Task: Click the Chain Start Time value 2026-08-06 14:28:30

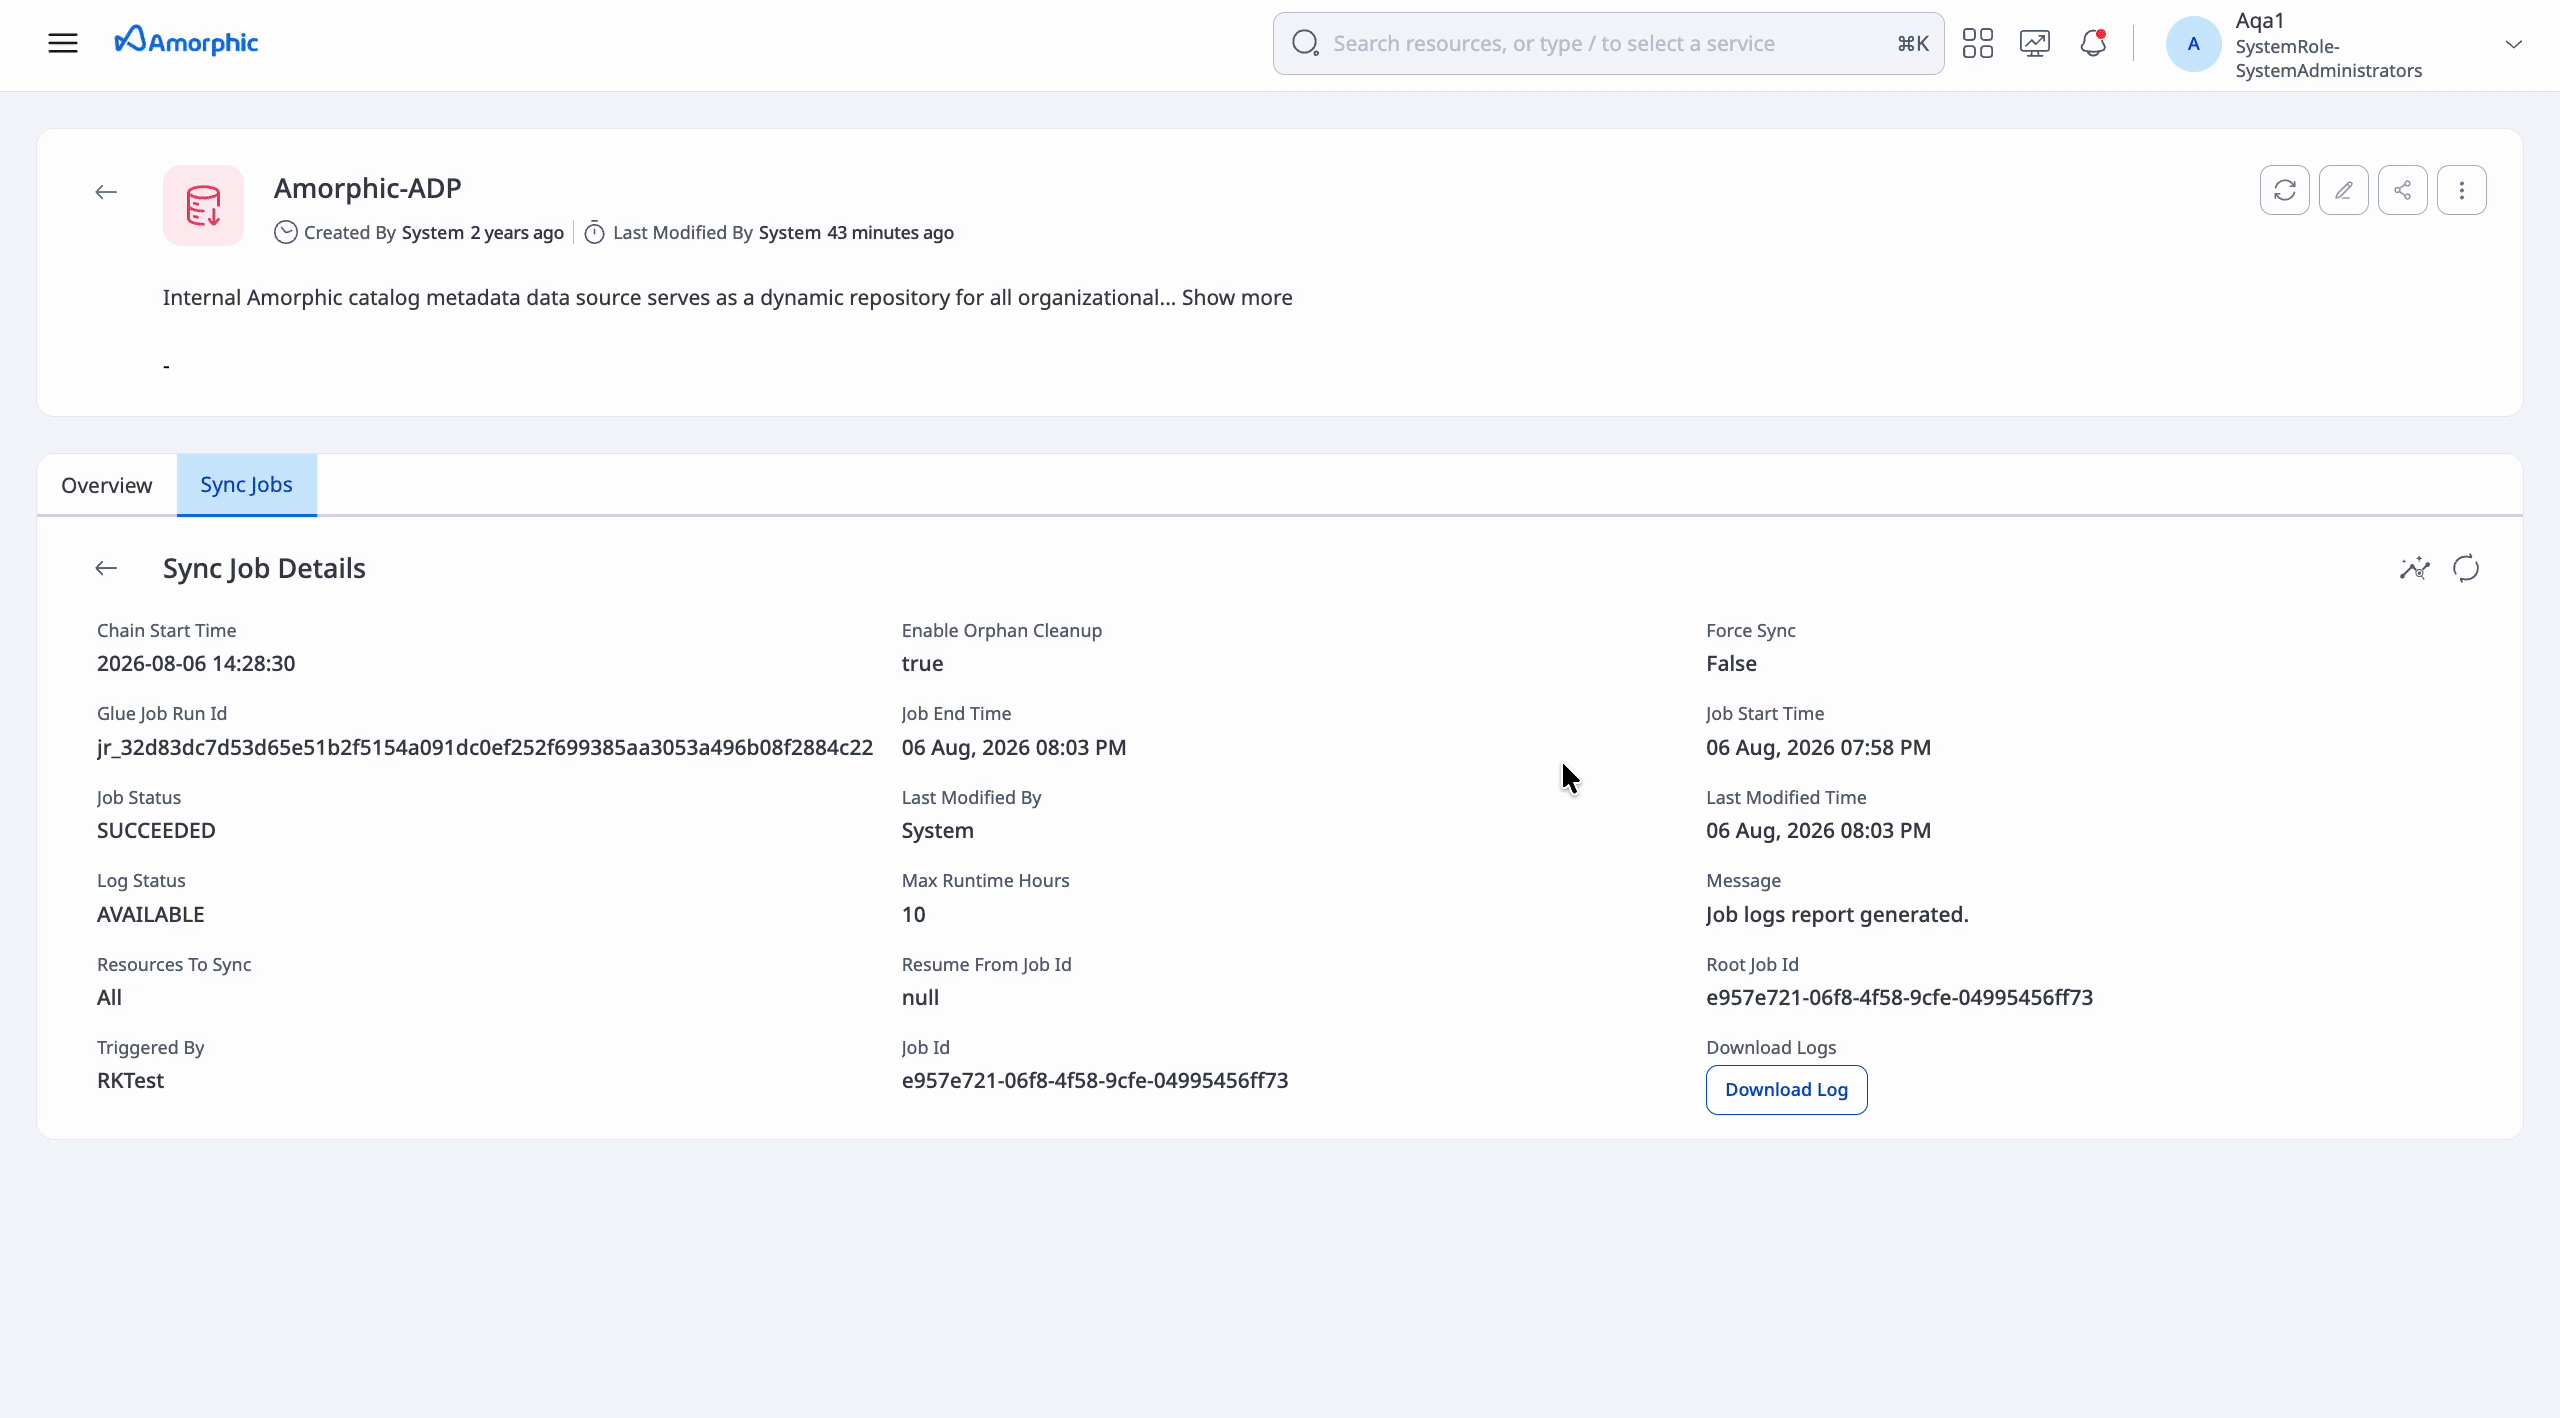Action: click(196, 664)
